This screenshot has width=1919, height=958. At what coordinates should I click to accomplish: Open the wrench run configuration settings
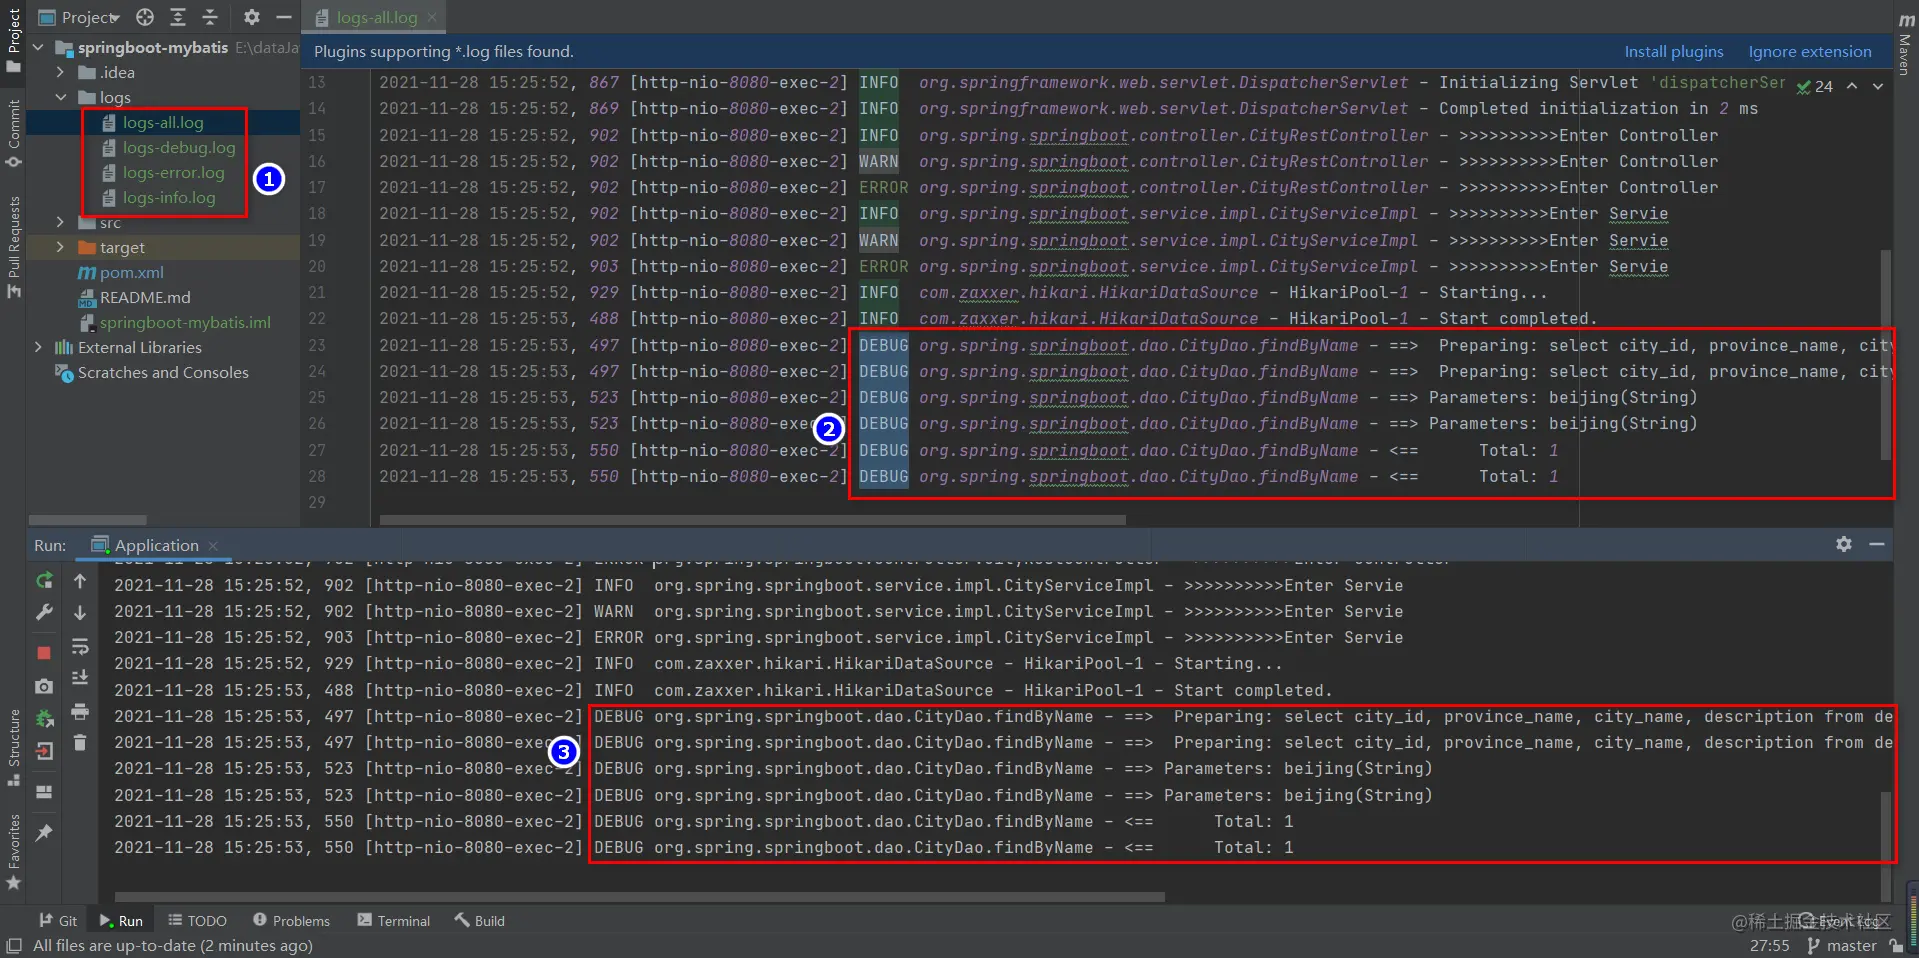(x=44, y=613)
